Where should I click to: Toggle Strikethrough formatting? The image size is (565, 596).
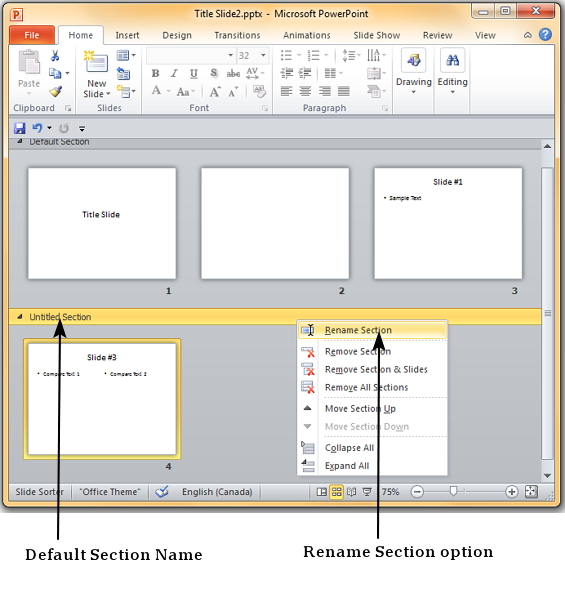233,73
